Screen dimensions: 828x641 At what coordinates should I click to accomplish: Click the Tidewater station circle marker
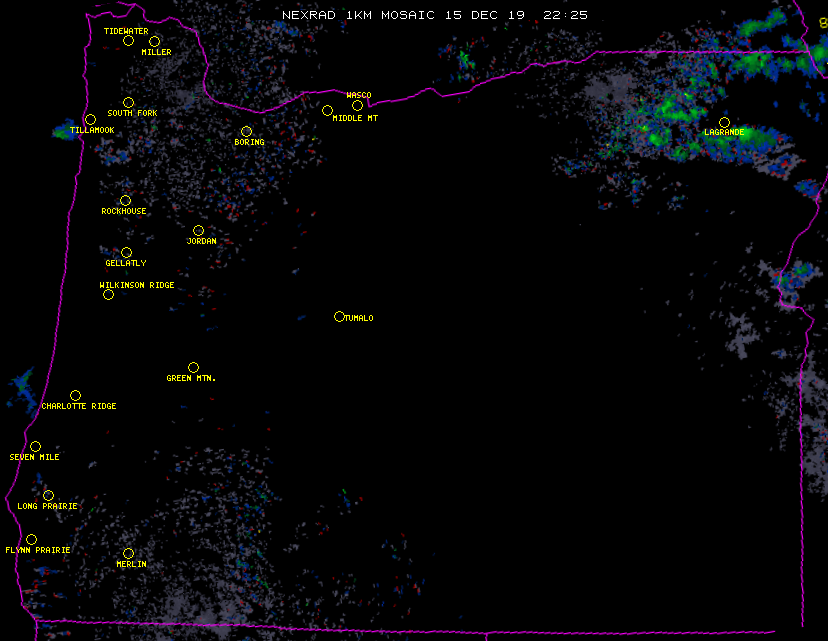tap(128, 41)
